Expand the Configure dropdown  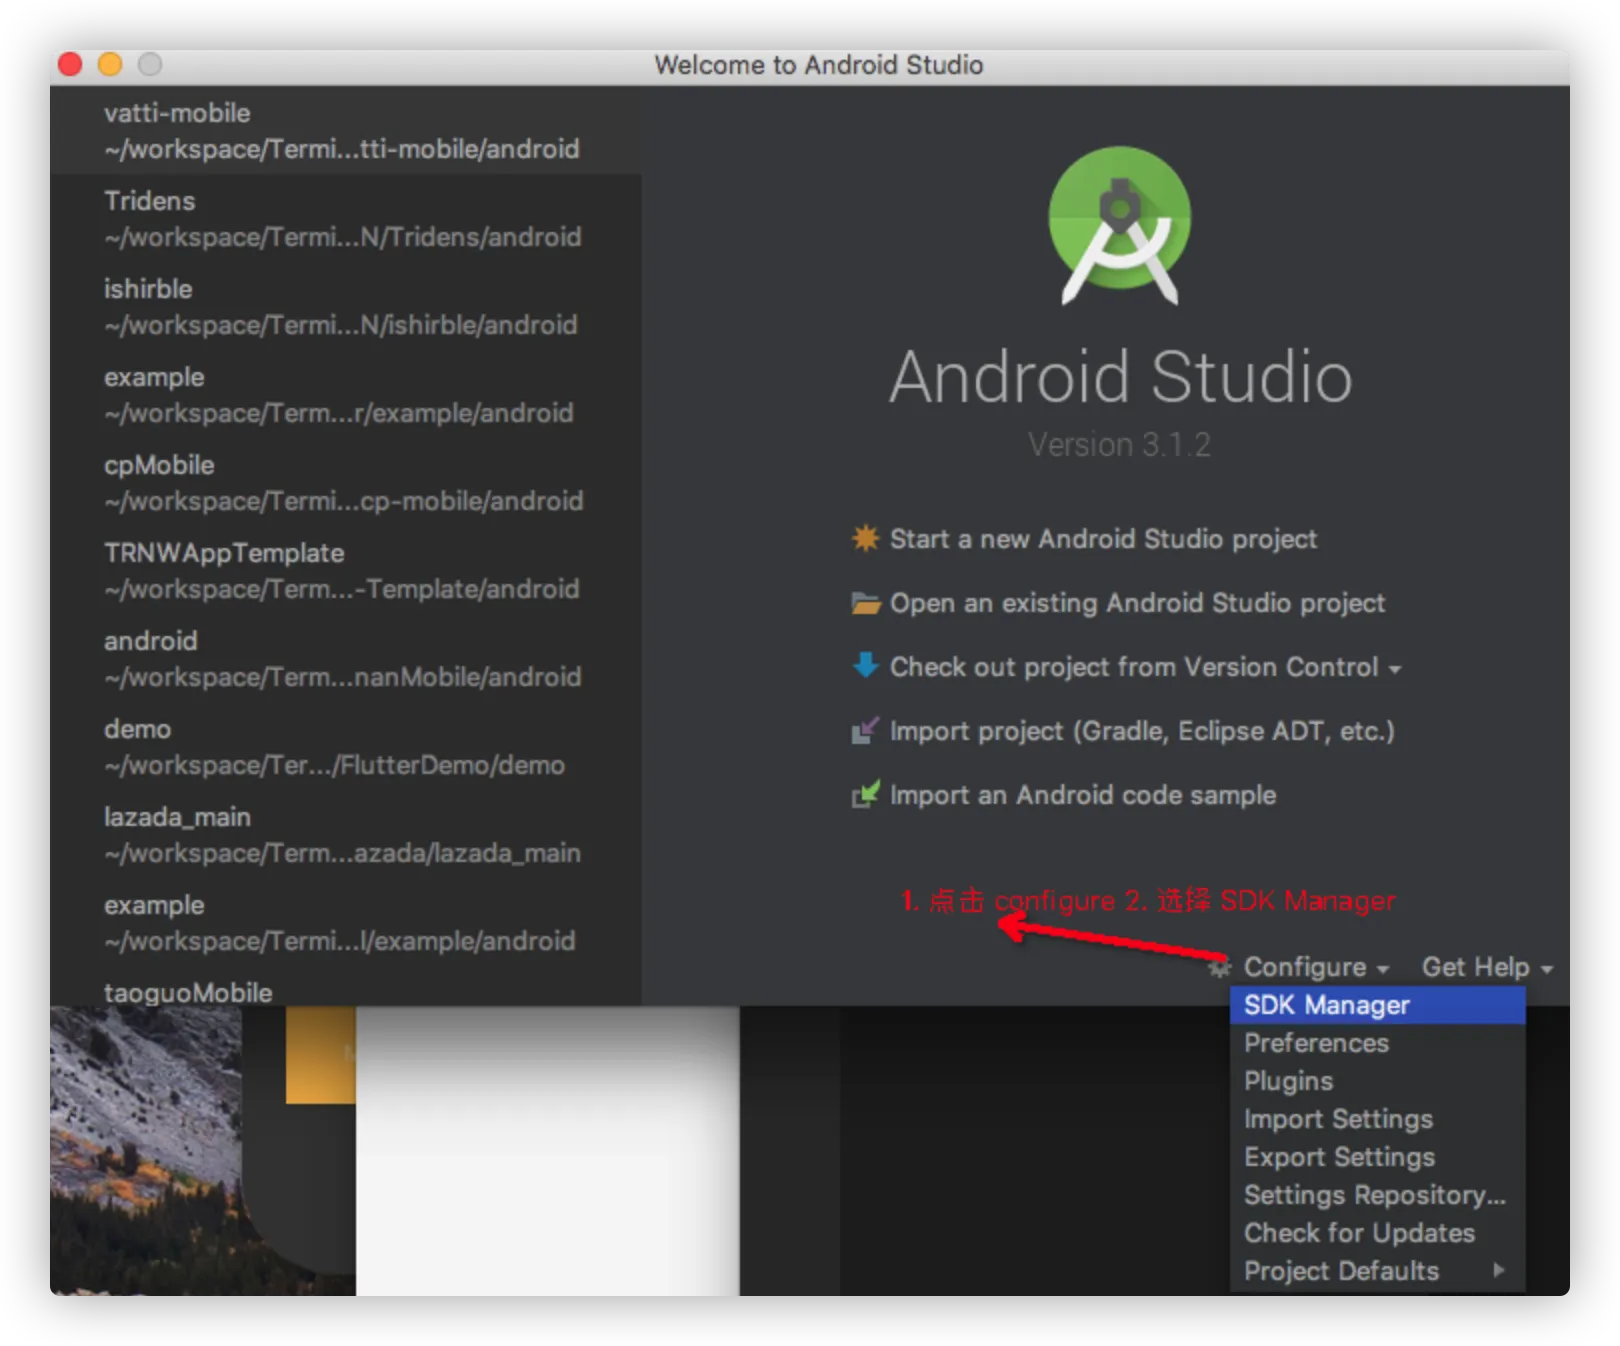(x=1314, y=967)
